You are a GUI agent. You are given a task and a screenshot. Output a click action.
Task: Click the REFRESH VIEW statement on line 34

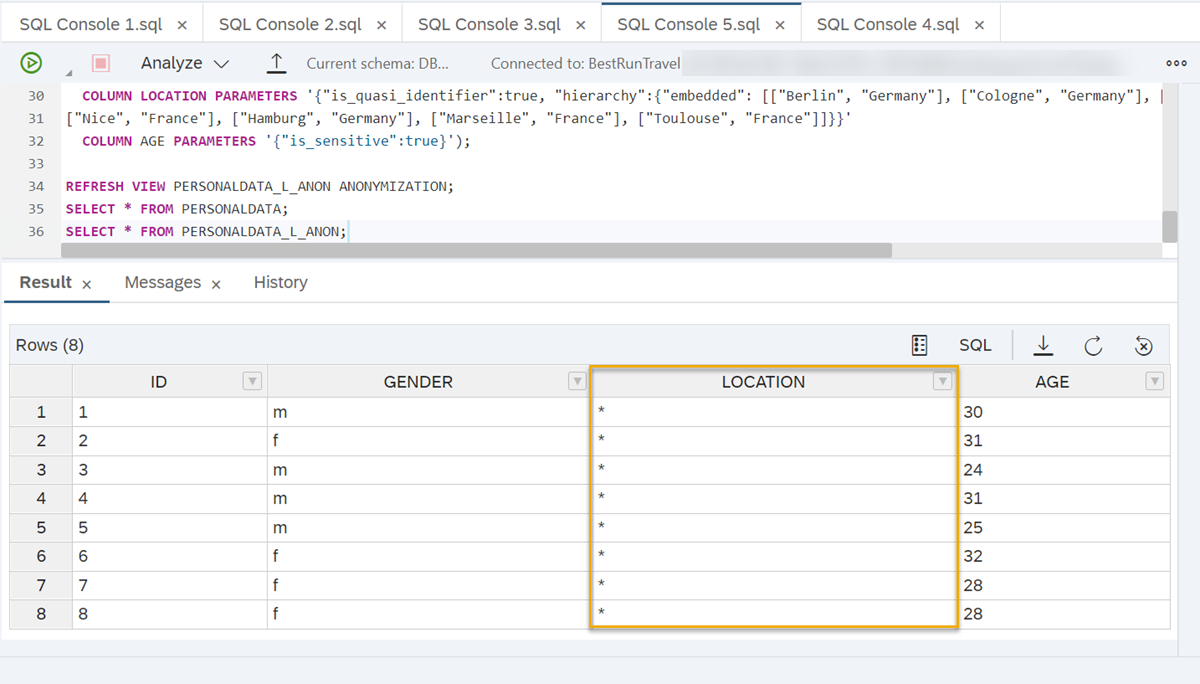260,186
